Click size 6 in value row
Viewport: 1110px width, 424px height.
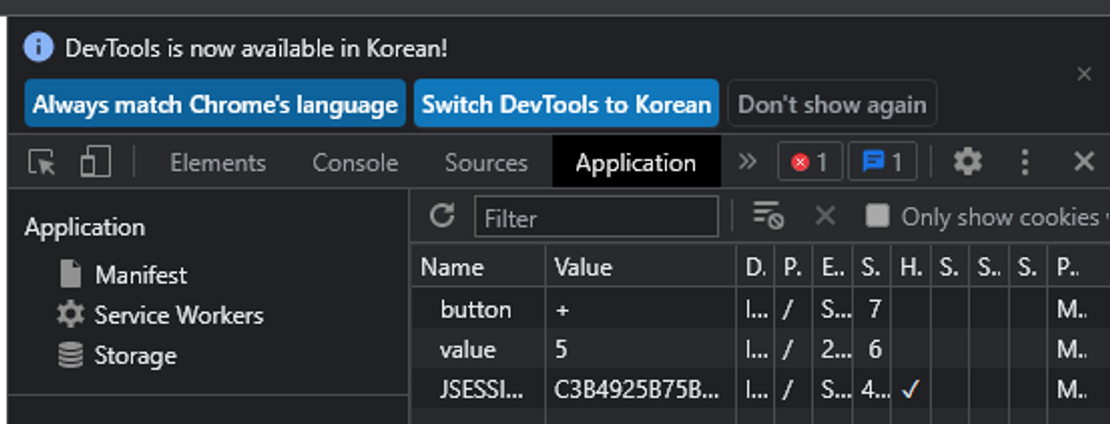pyautogui.click(x=874, y=350)
